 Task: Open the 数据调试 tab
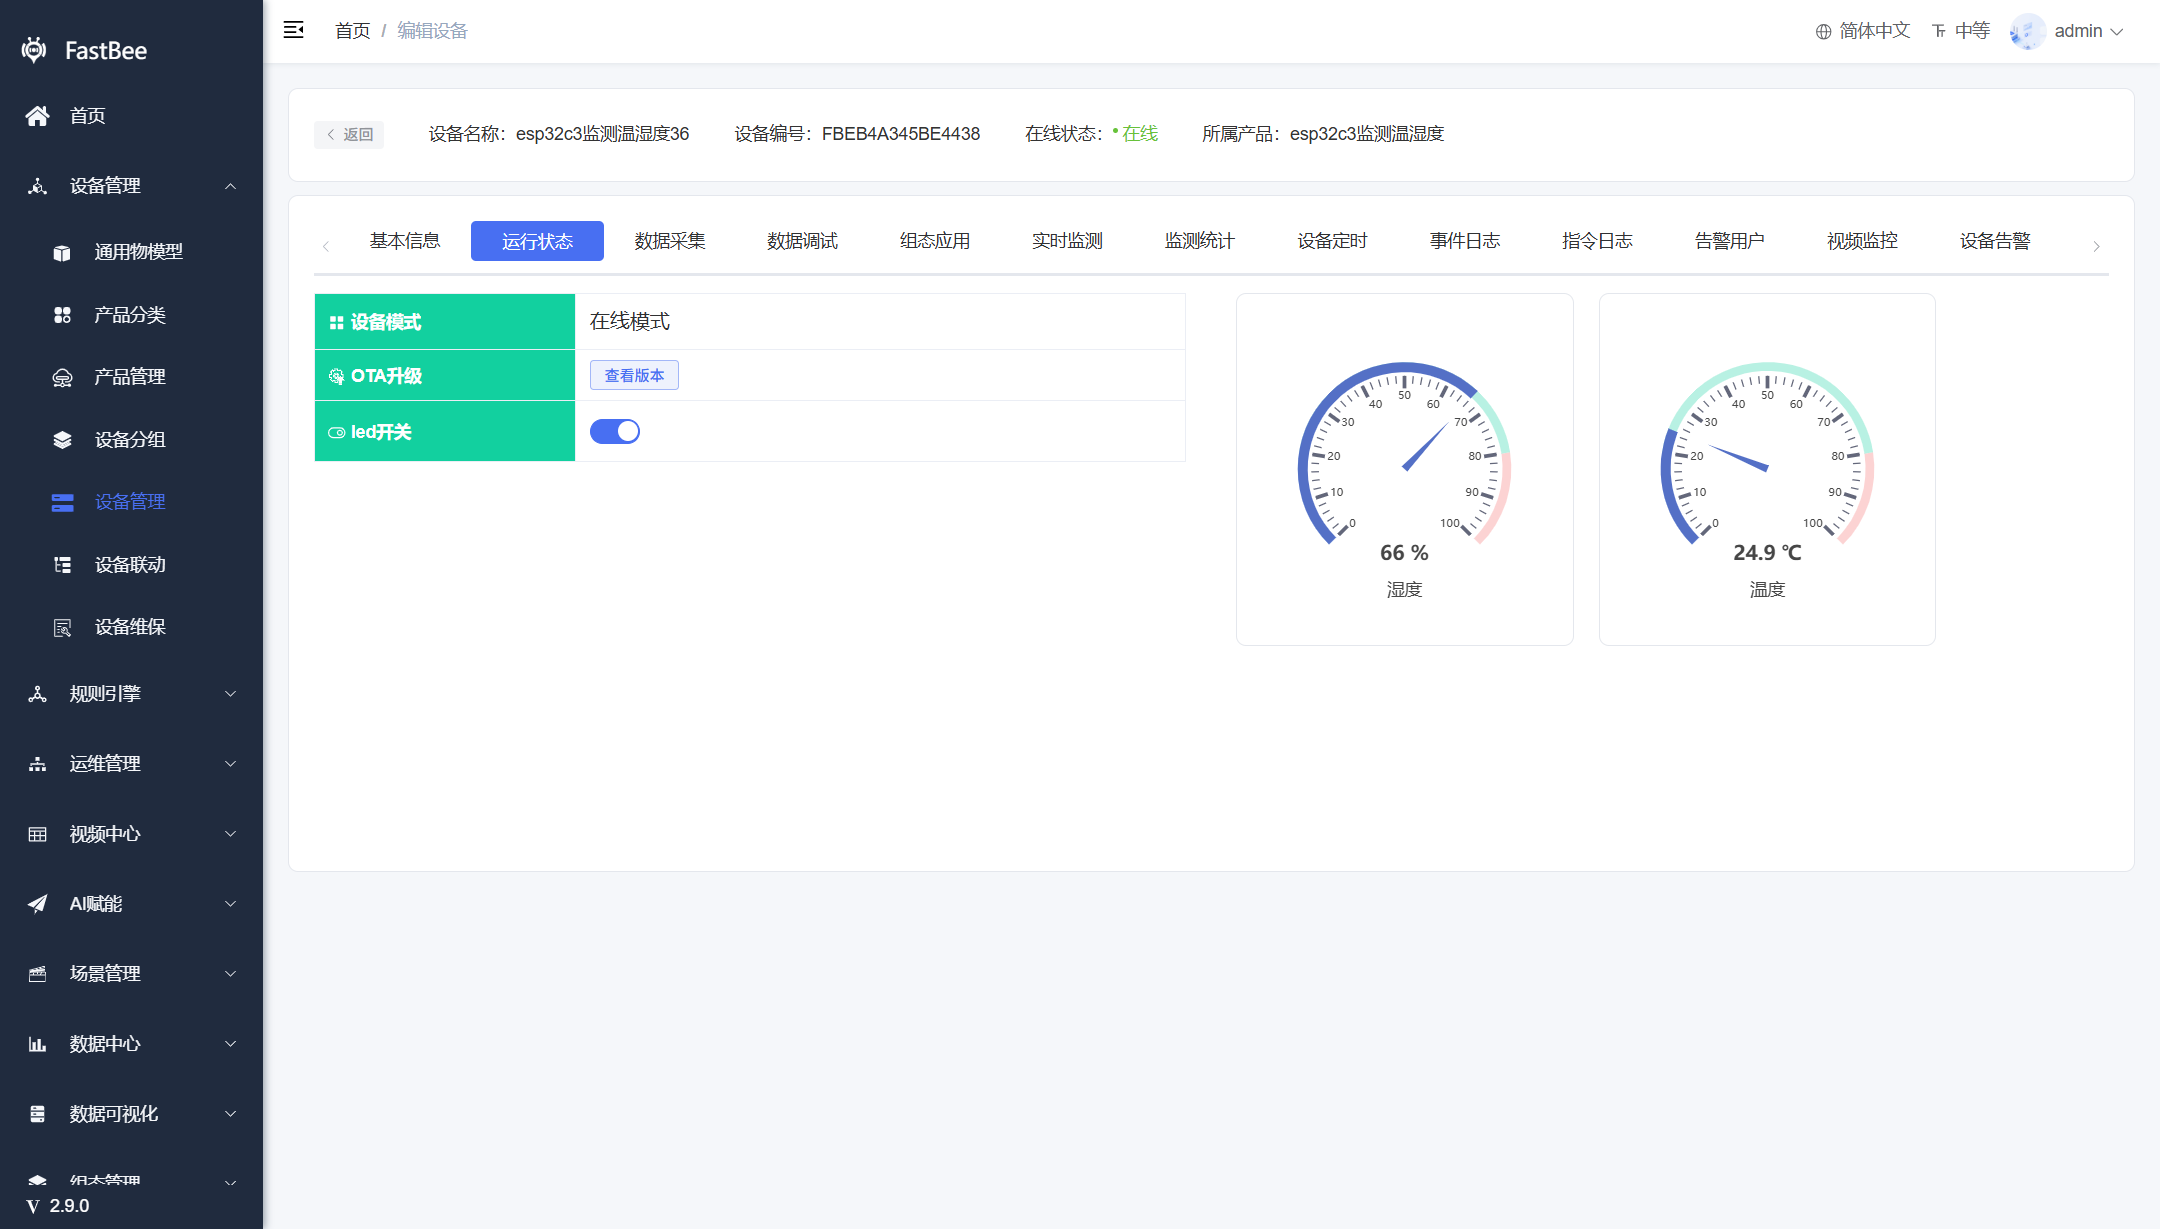802,241
